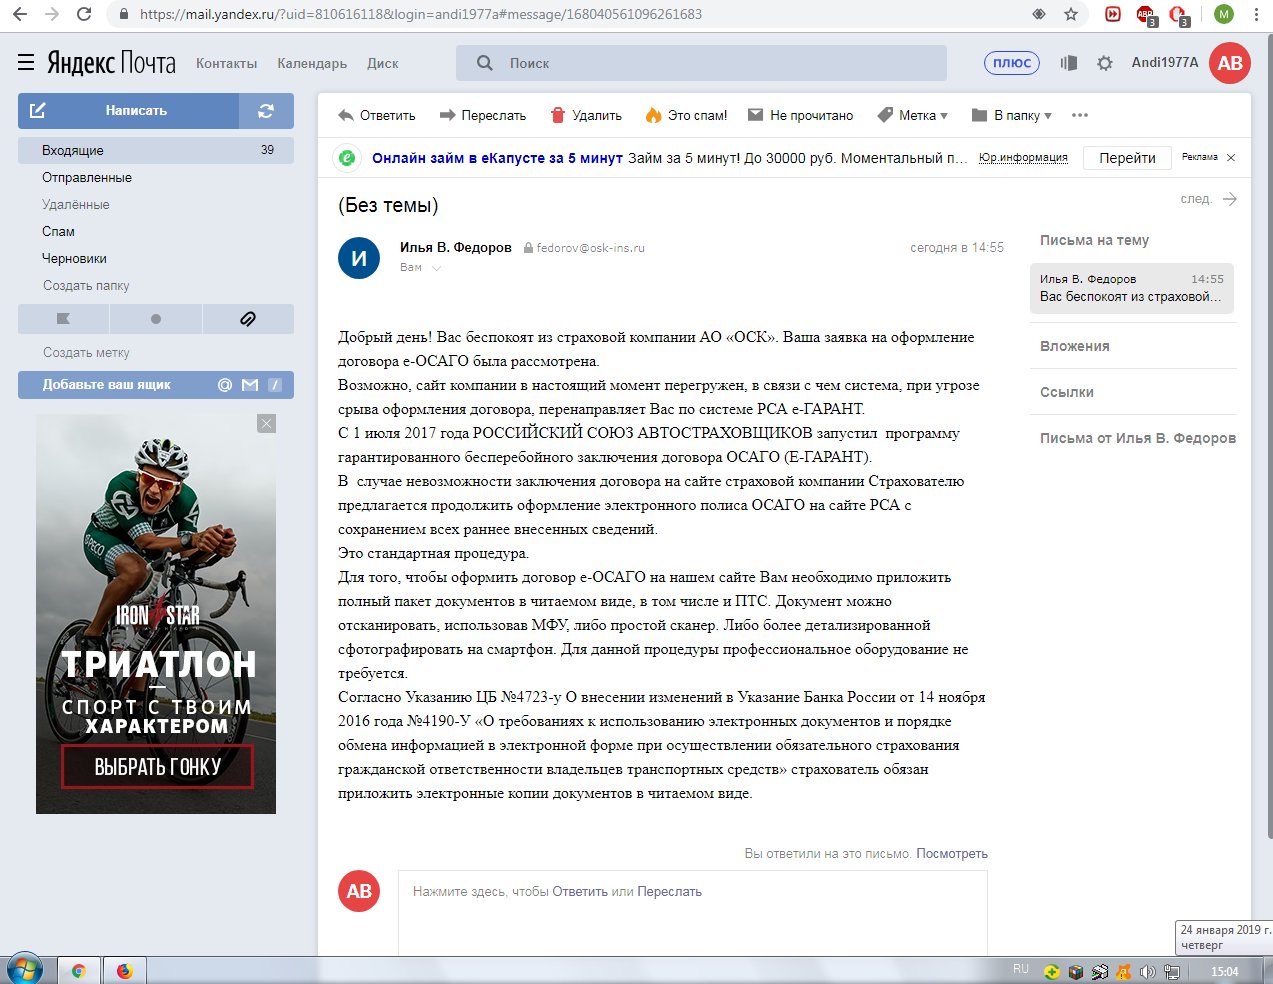Open the Удалённые folder

pos(76,204)
